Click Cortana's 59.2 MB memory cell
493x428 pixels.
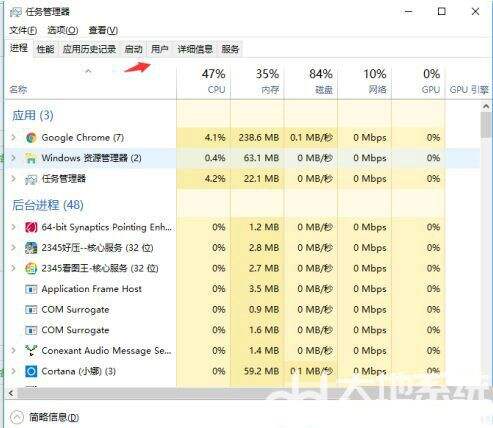pyautogui.click(x=257, y=371)
